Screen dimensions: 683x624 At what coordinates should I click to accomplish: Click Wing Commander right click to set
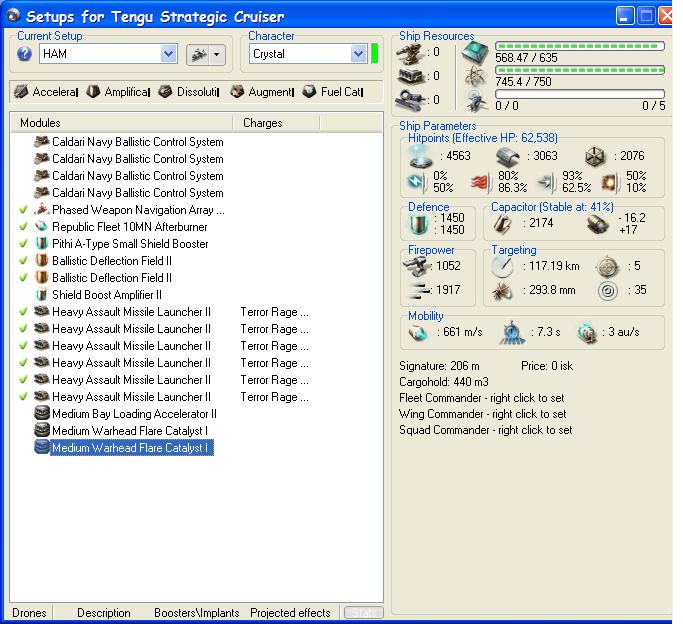483,414
